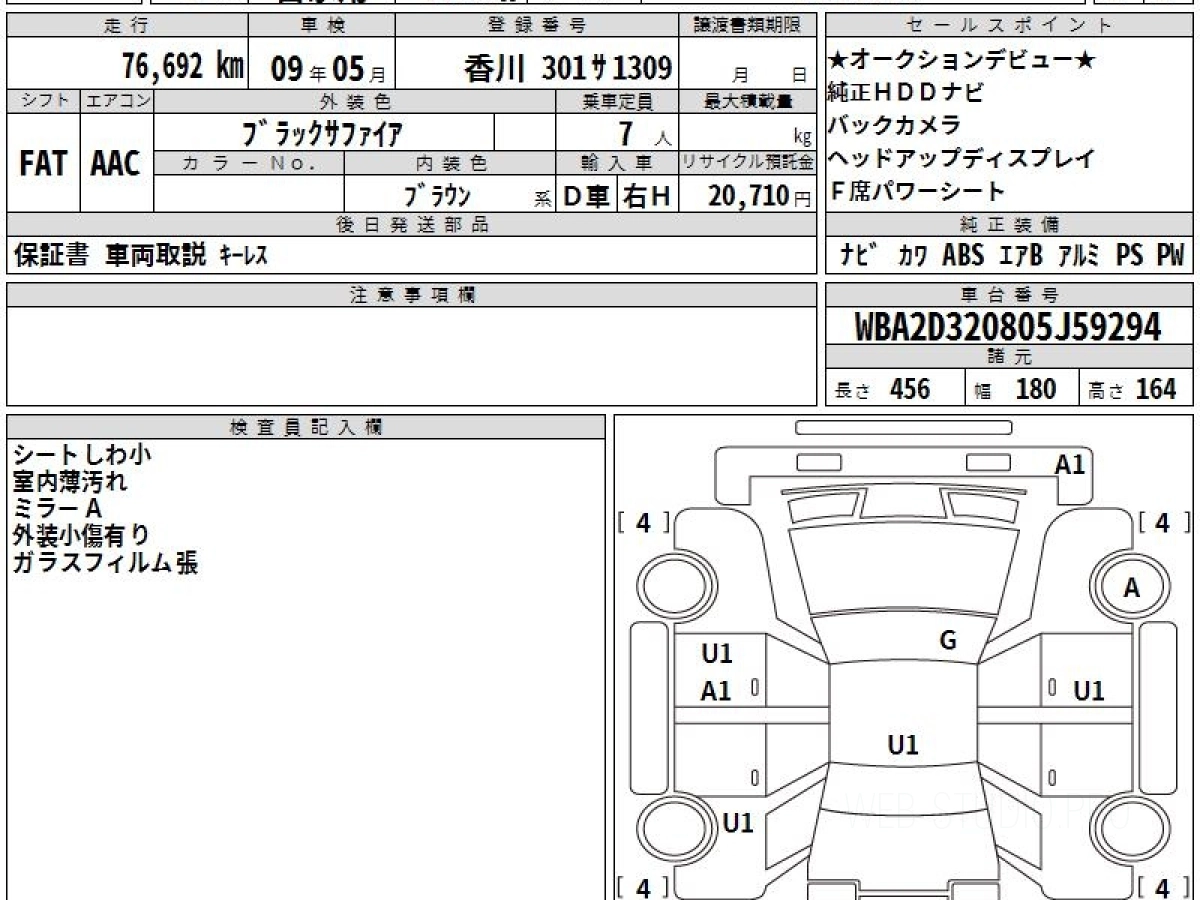Click the A1 mark on the door panel

[716, 691]
